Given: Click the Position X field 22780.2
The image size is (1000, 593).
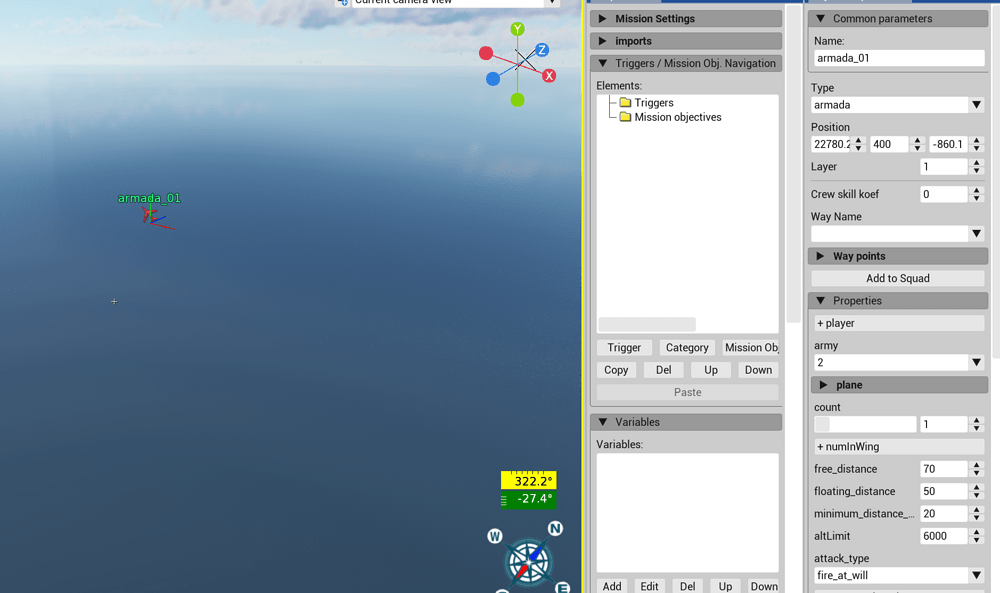Looking at the screenshot, I should point(832,144).
